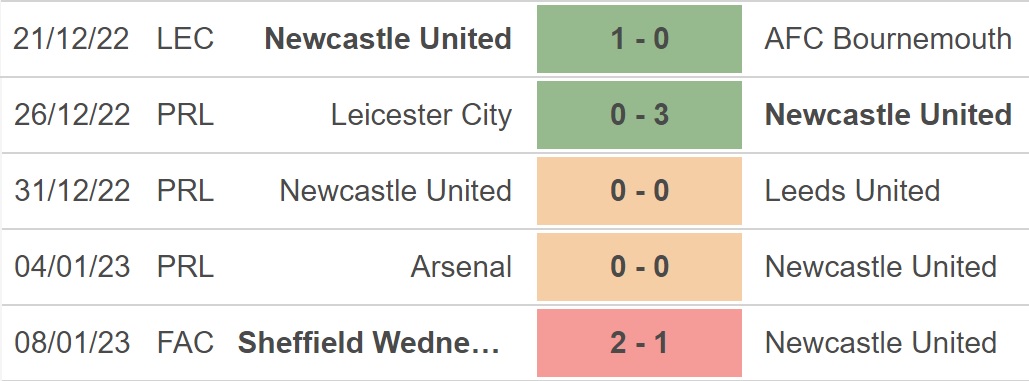Open AFC Bournemouth team link
The image size is (1029, 381).
[x=888, y=39]
